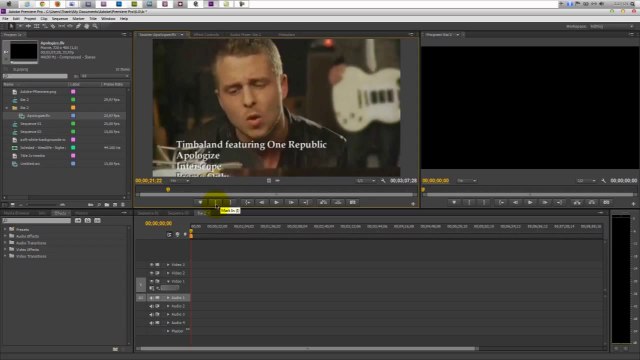Select the Hand tool
The width and height of the screenshot is (640, 360).
(87, 26)
